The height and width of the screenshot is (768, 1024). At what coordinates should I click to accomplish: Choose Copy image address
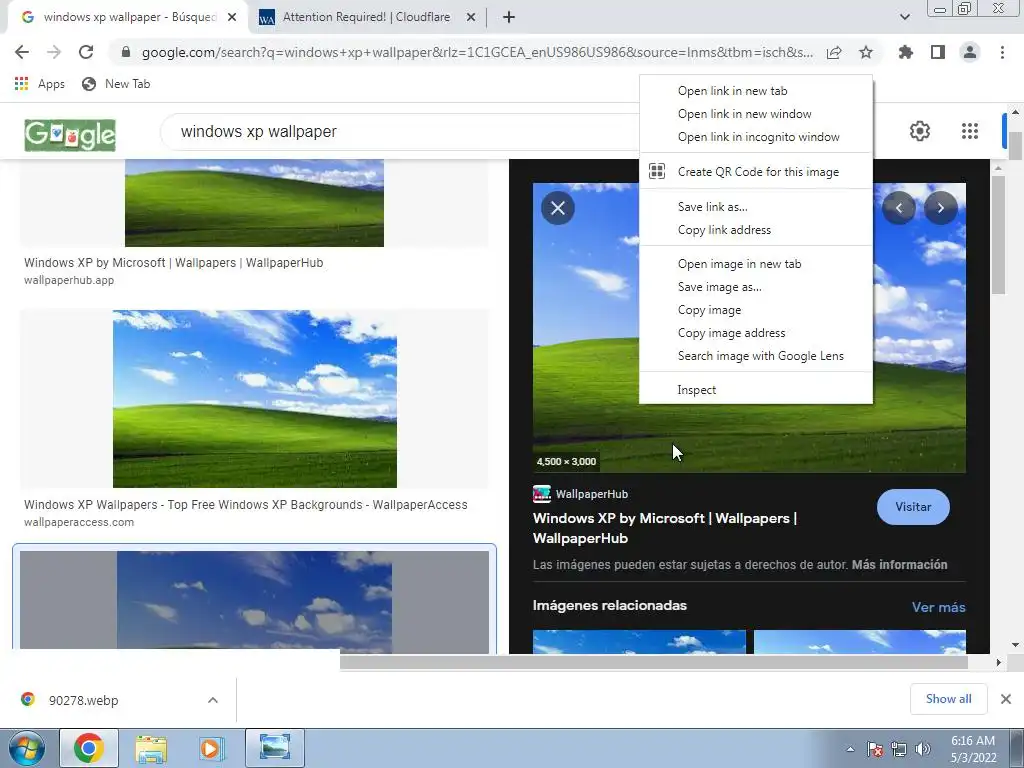pos(756,332)
